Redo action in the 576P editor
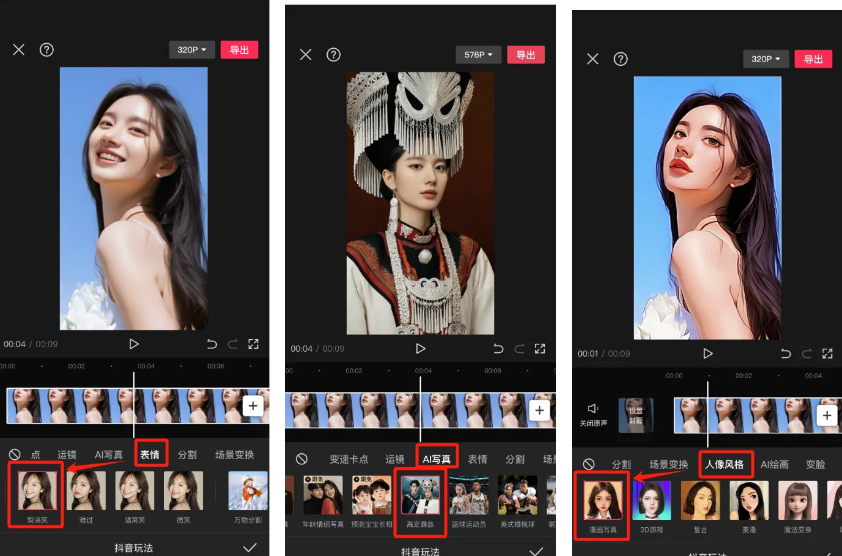The image size is (842, 556). point(519,349)
